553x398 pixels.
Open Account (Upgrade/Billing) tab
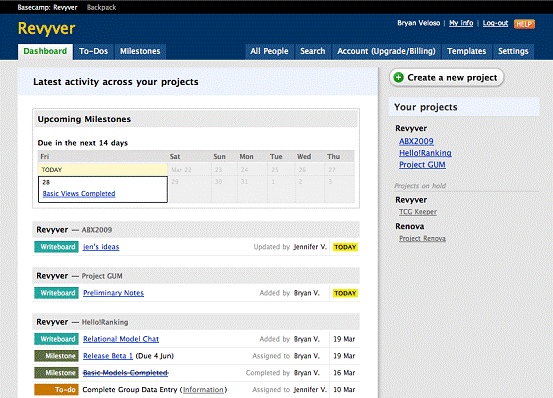tap(386, 51)
